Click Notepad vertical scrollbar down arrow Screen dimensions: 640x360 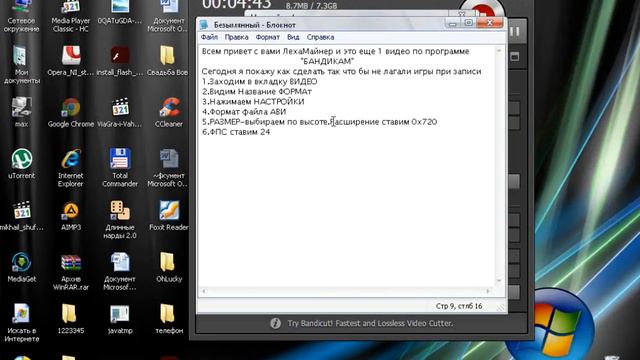pyautogui.click(x=499, y=281)
